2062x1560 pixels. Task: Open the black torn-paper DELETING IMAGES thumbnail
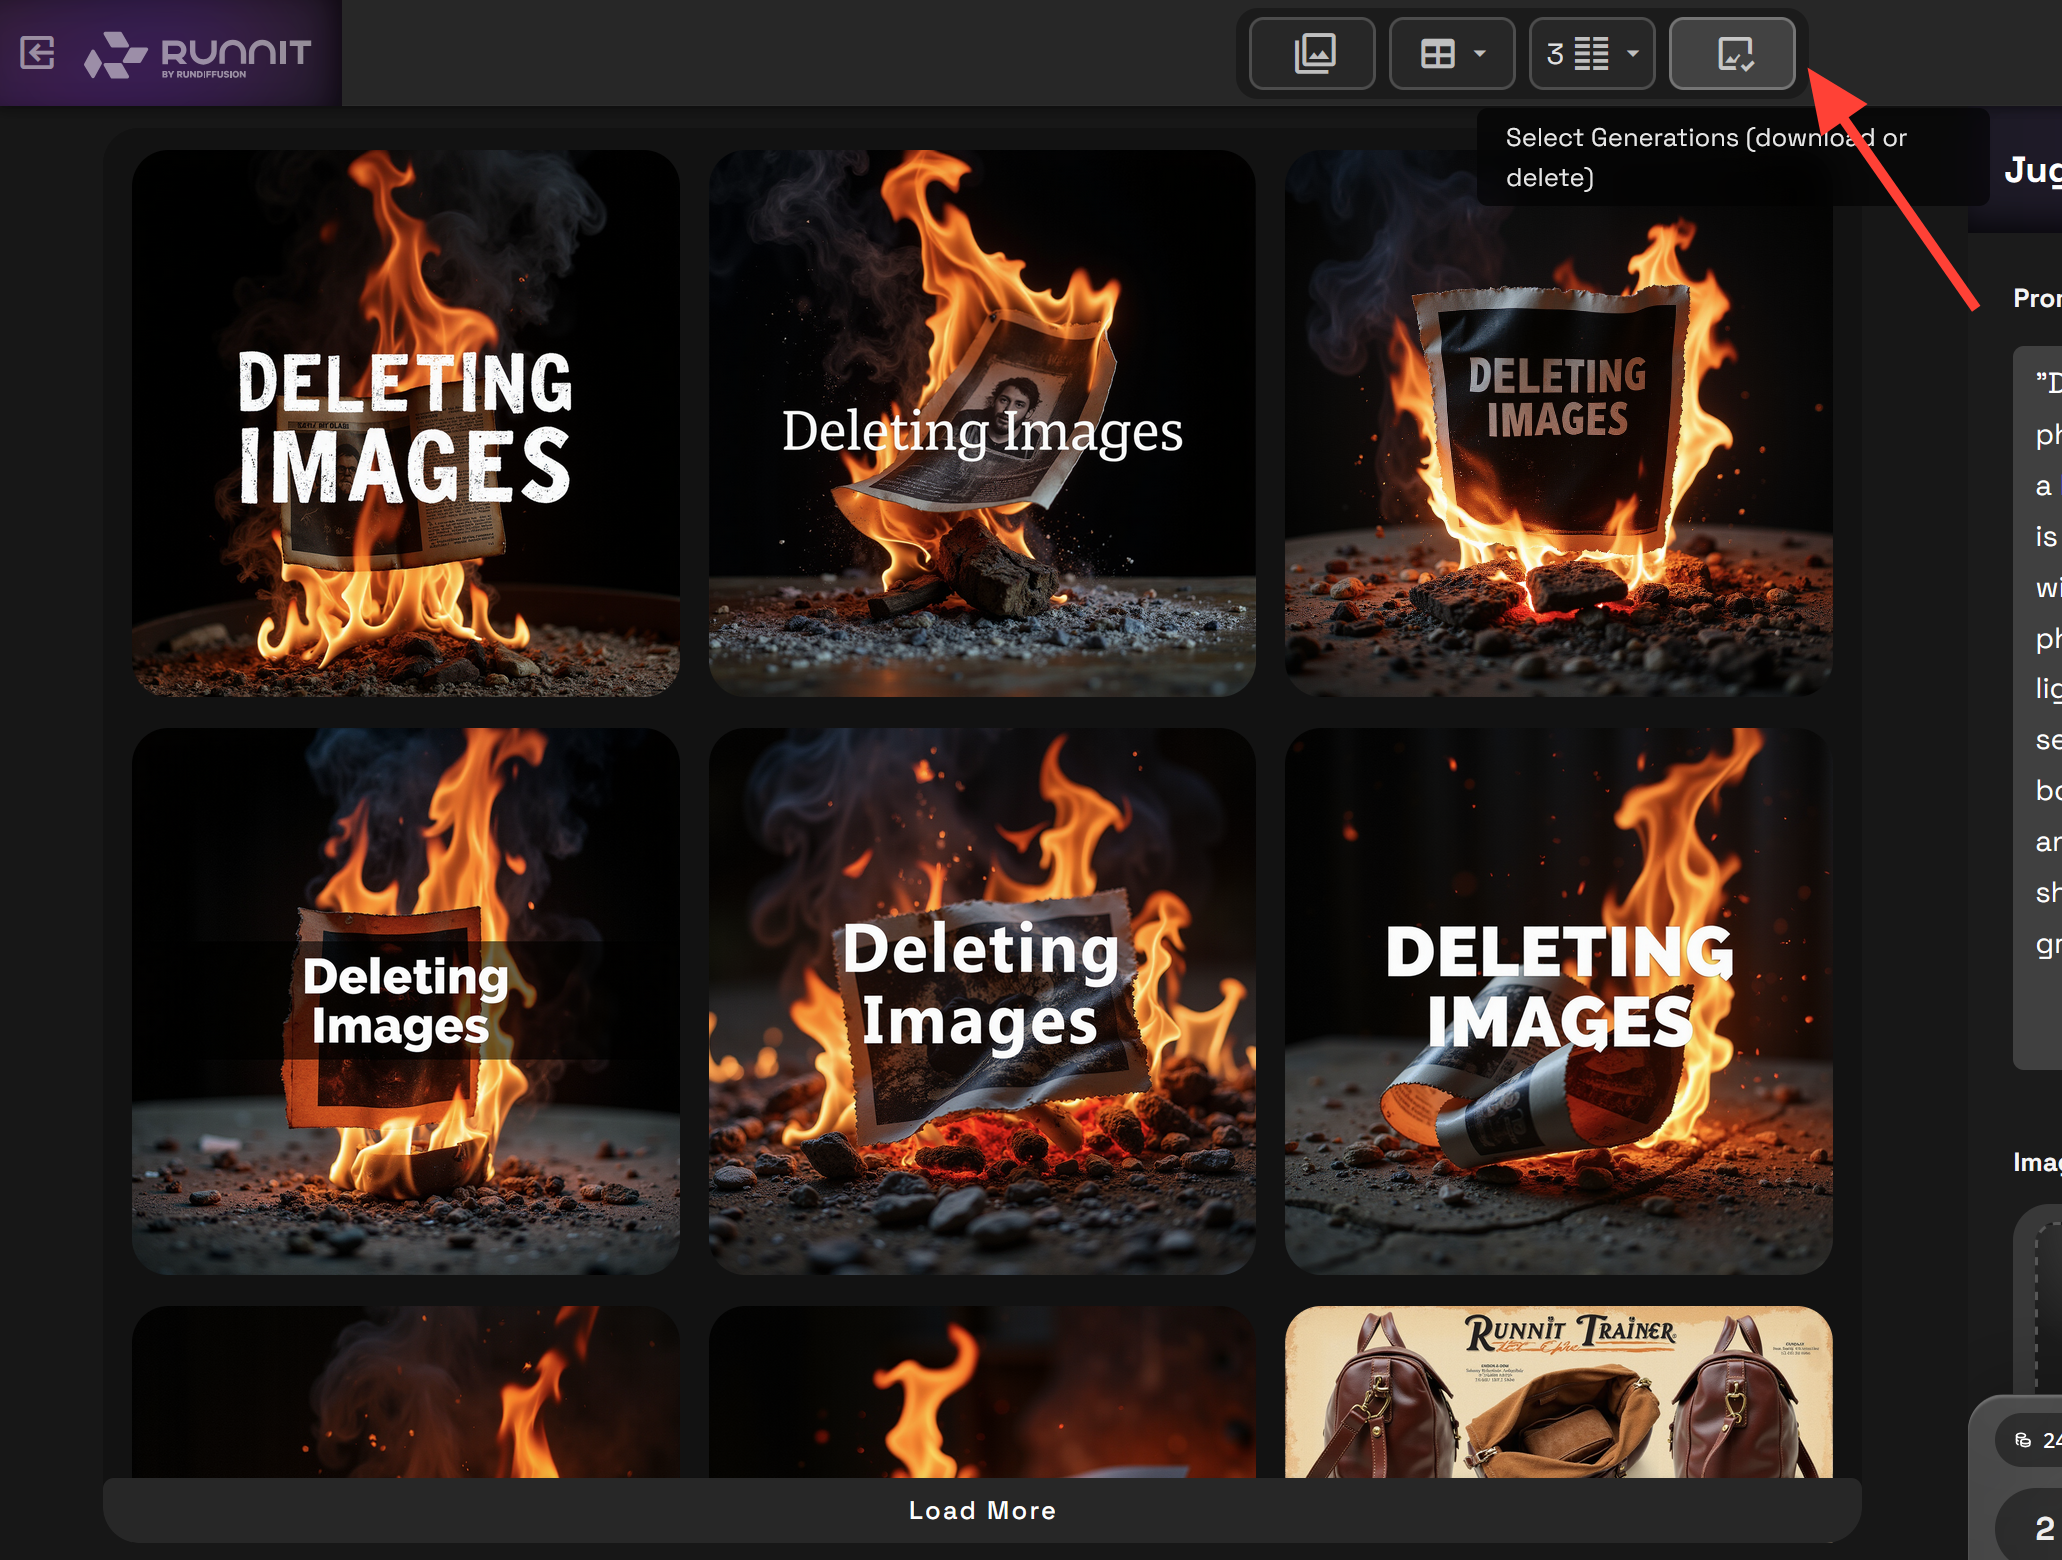click(1559, 423)
